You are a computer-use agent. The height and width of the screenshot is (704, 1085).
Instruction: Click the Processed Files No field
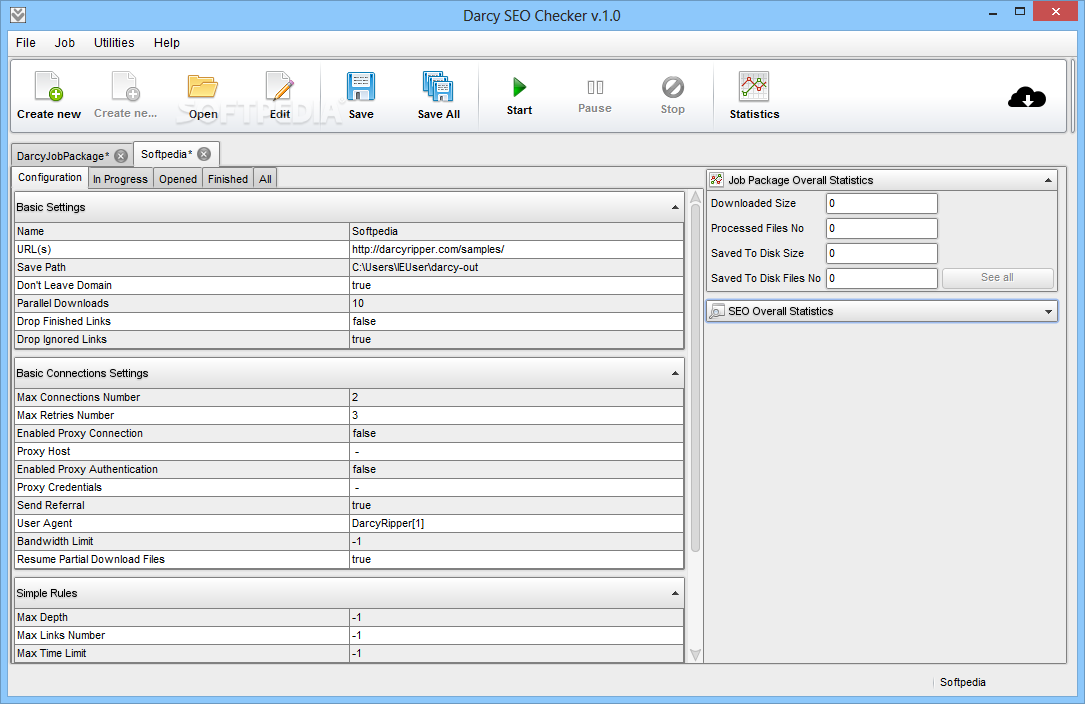tap(882, 228)
